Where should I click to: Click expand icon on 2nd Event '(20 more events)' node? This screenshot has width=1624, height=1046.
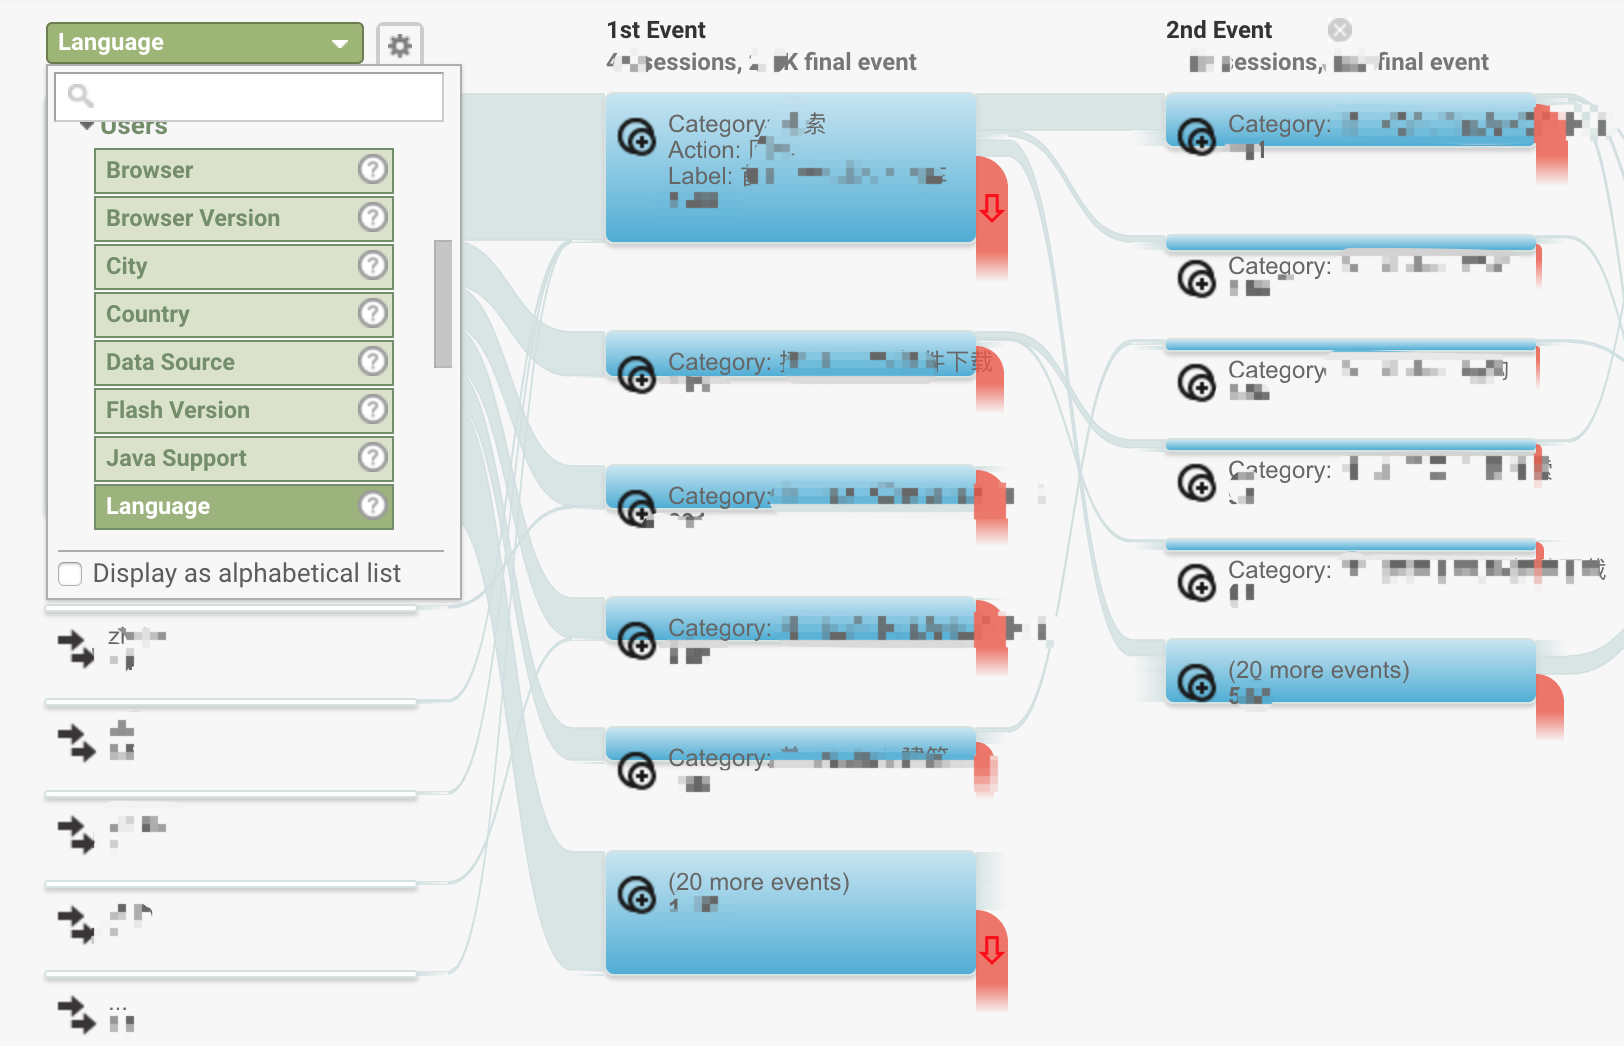click(x=1197, y=683)
